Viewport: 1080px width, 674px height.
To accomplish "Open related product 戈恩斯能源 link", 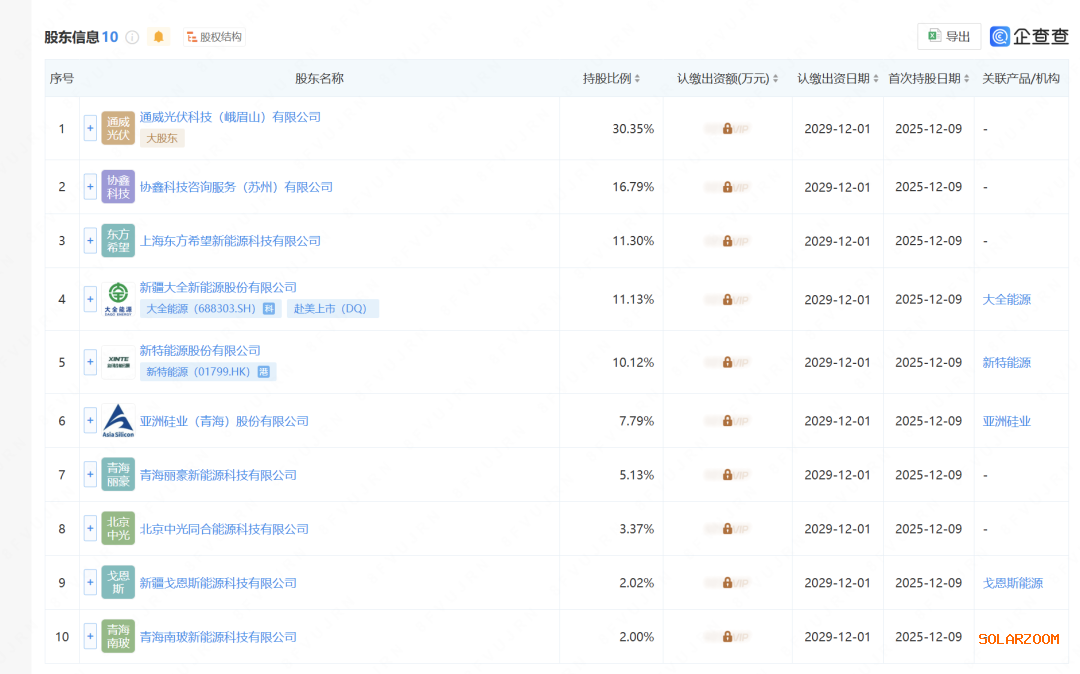I will (1012, 583).
